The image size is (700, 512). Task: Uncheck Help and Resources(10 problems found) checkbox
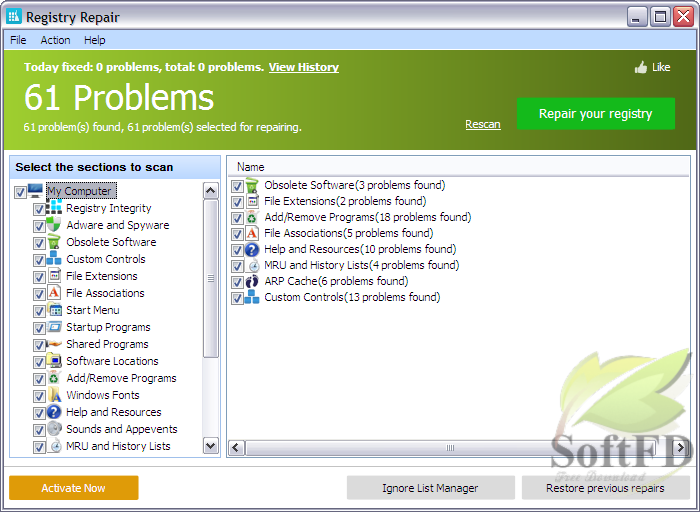tap(237, 250)
